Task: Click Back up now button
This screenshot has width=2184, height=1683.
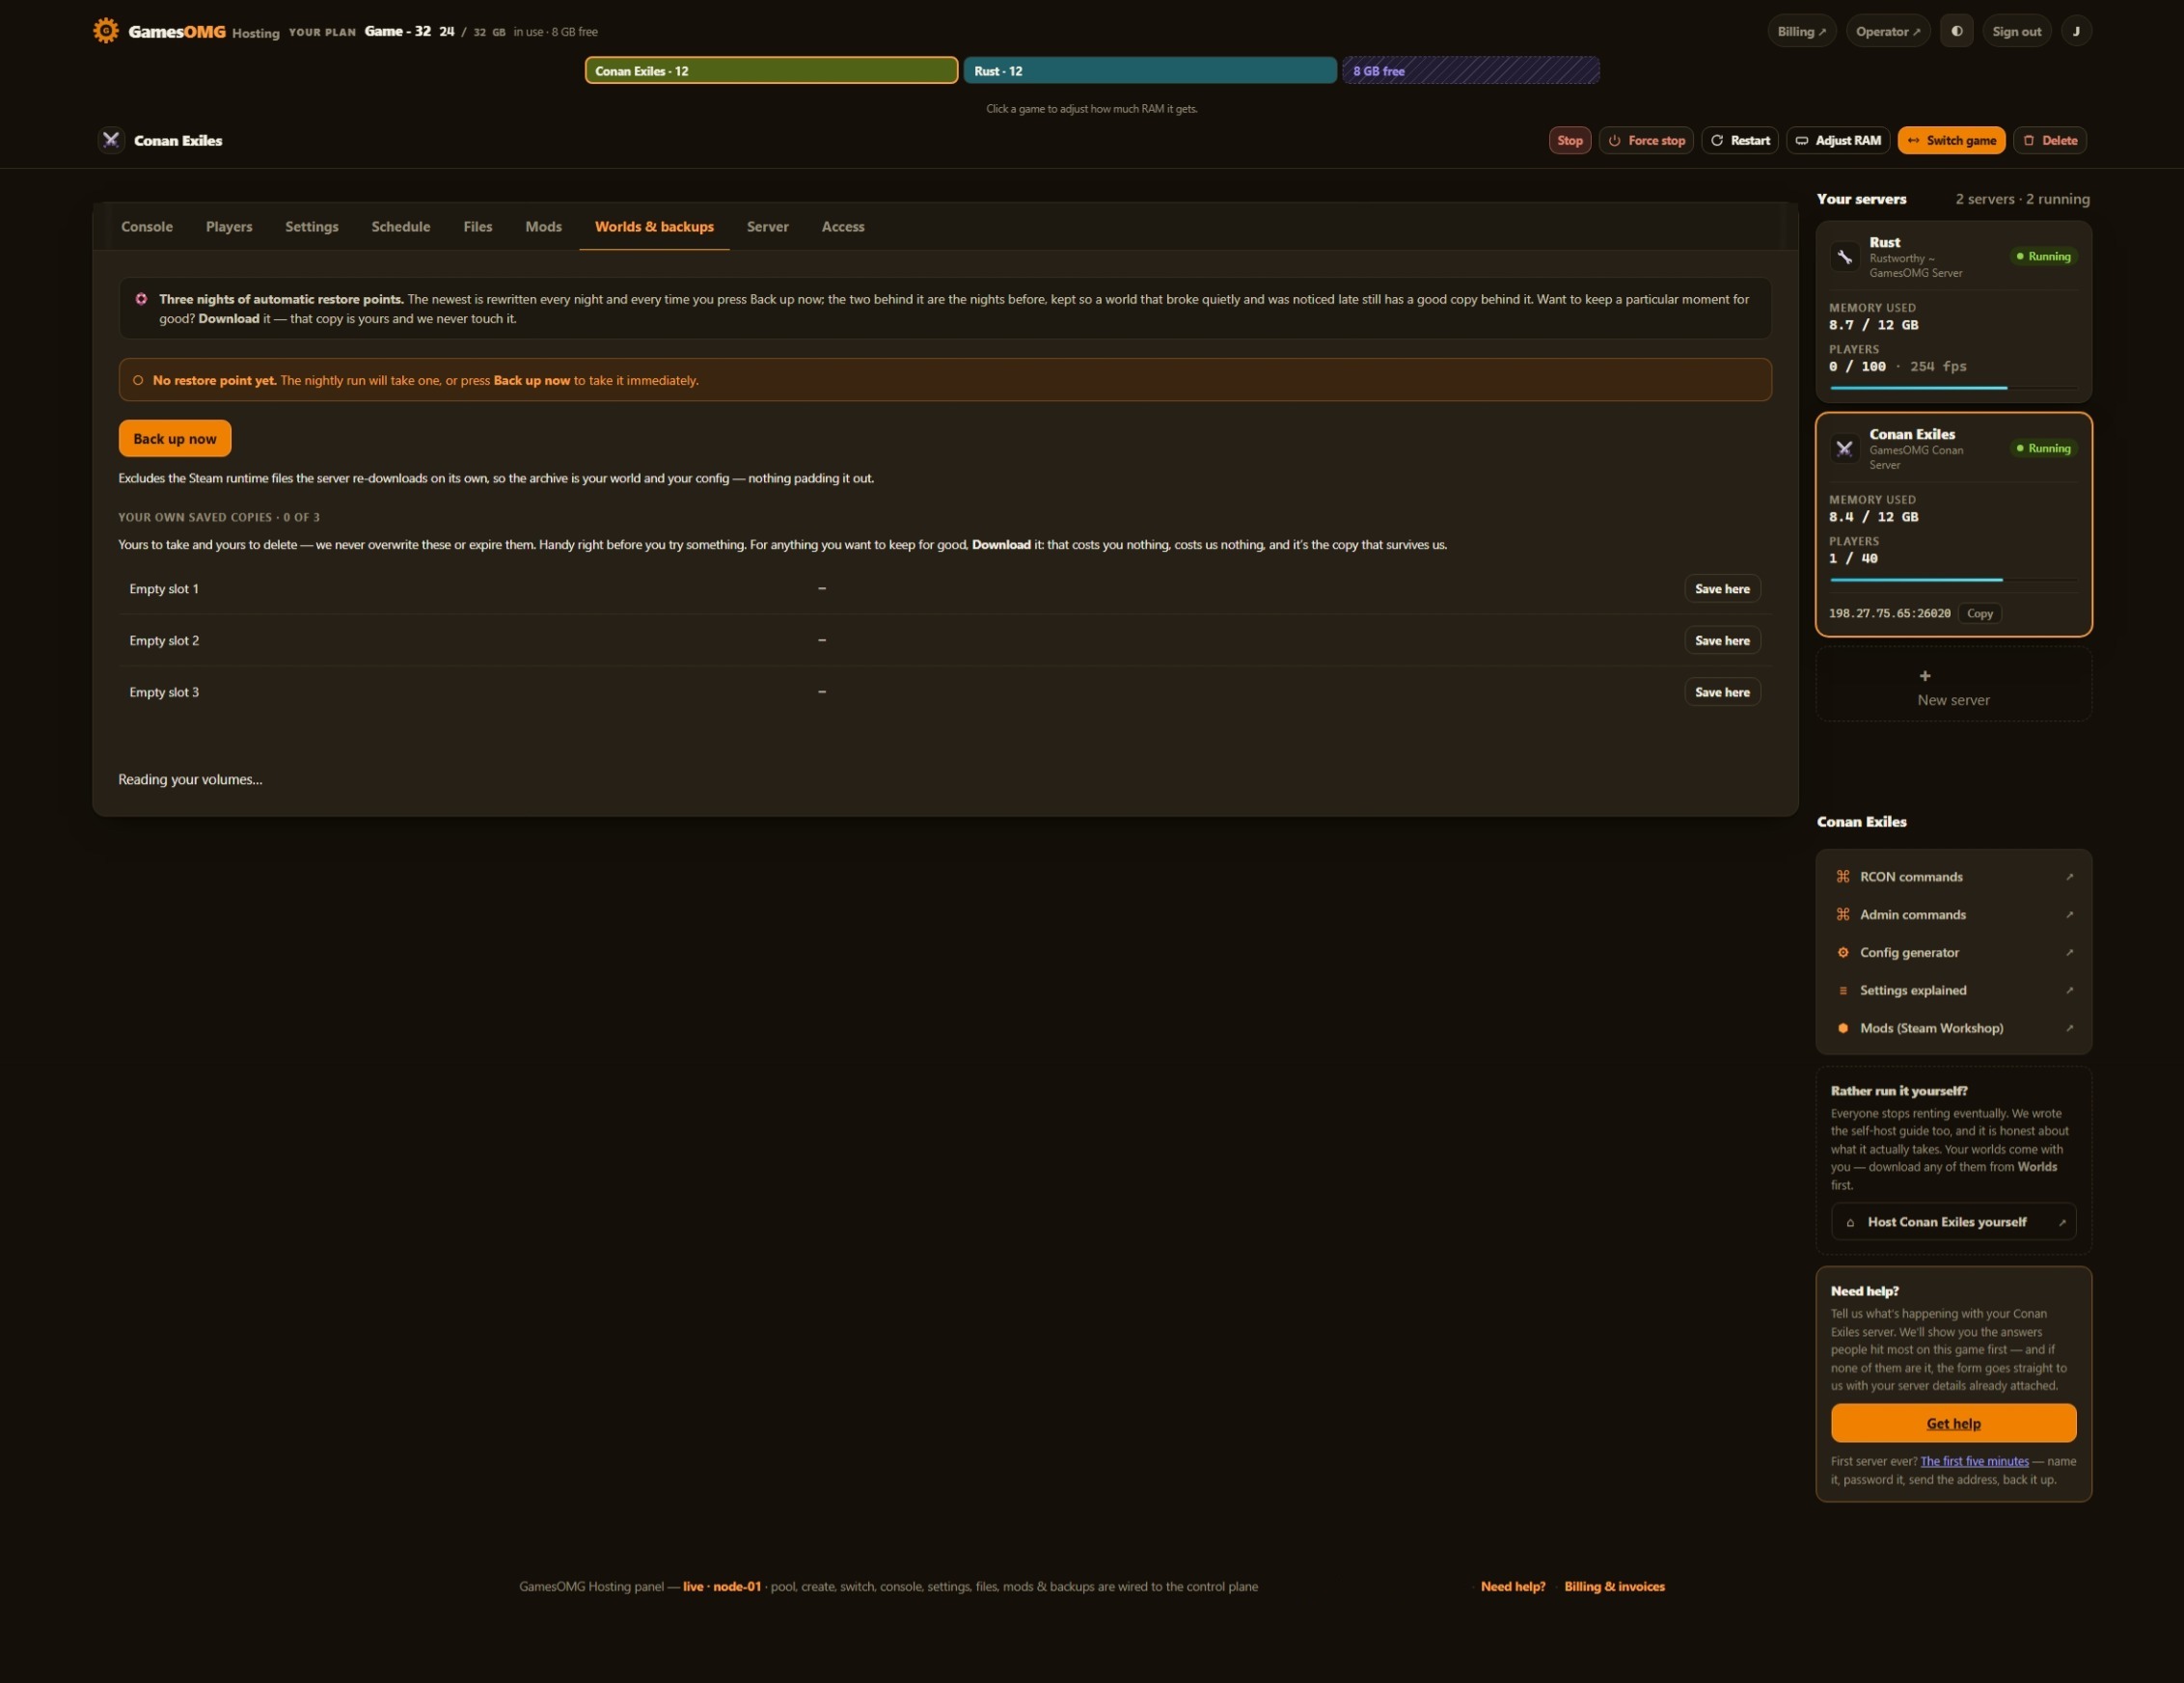Action: coord(174,439)
